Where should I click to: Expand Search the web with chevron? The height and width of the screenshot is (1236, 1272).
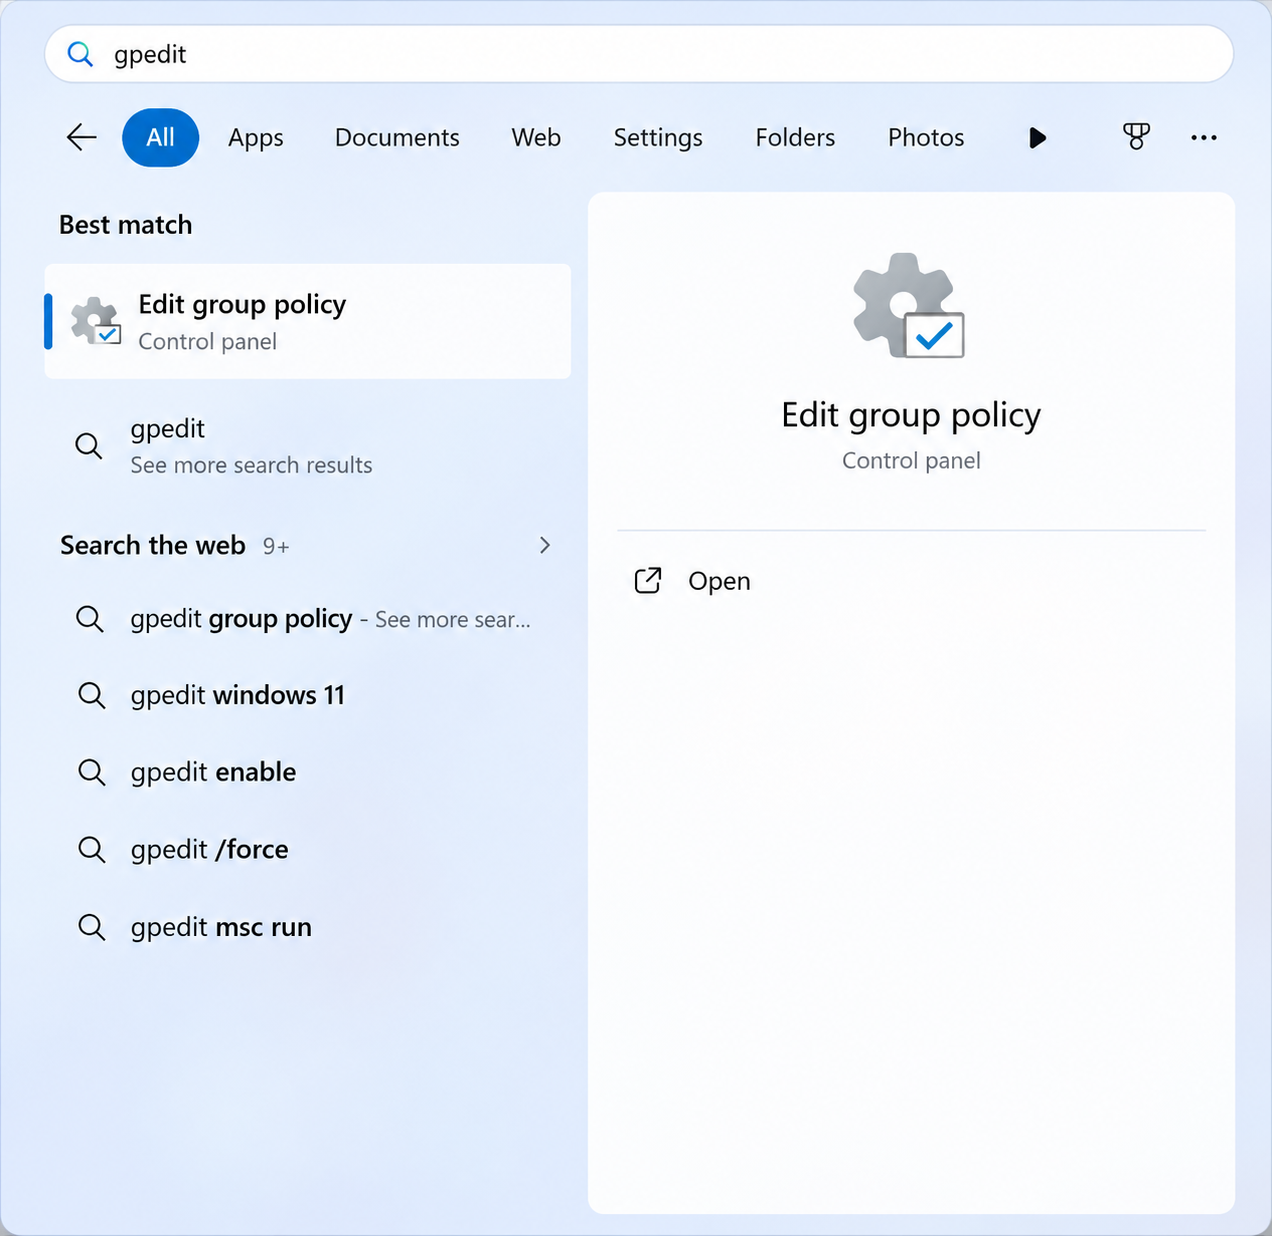(x=545, y=545)
